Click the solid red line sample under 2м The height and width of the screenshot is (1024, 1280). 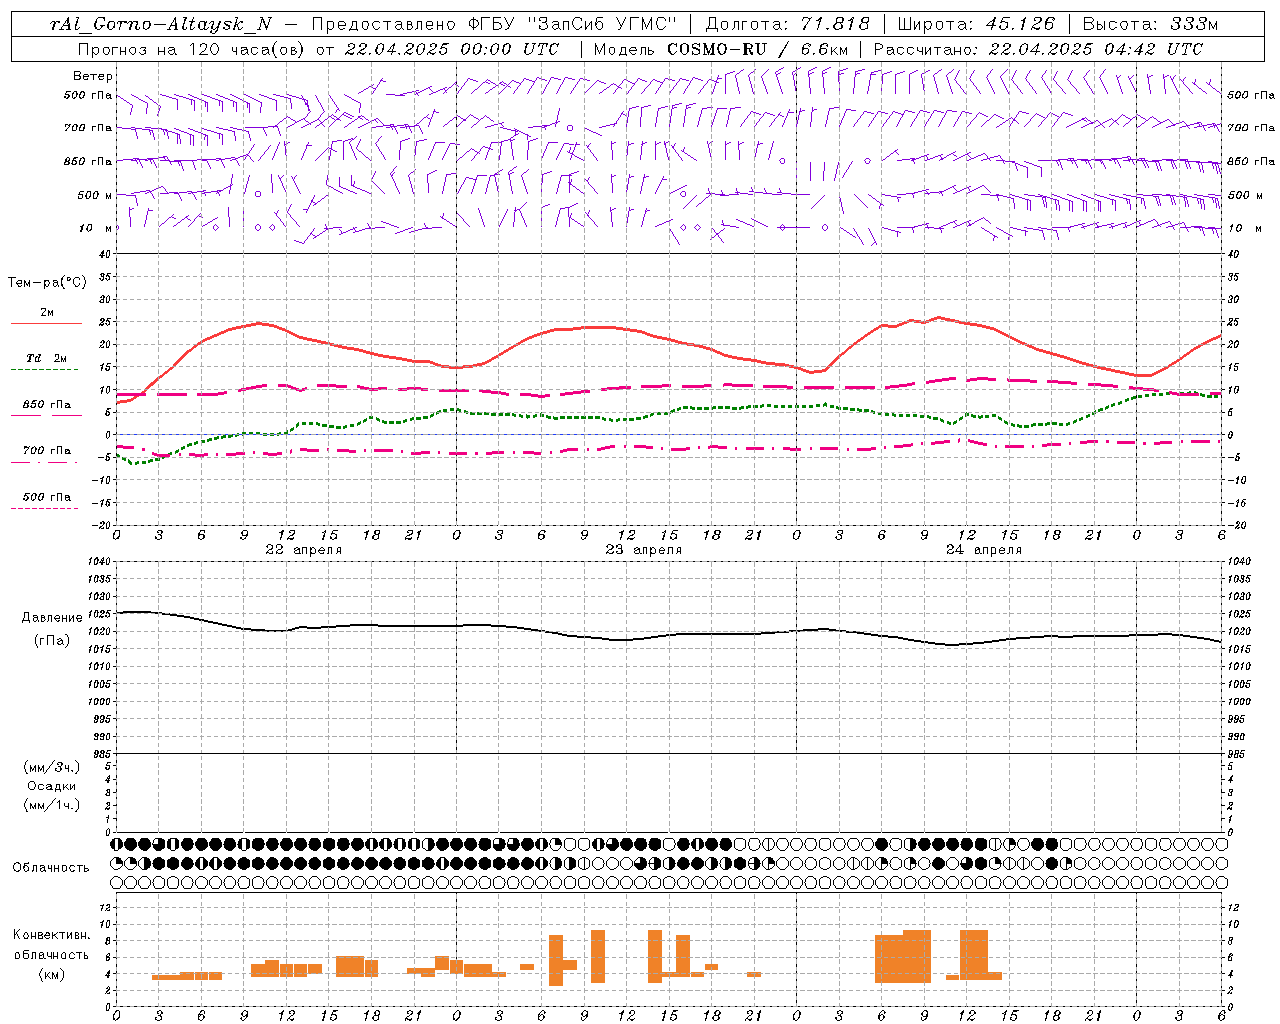coord(46,323)
